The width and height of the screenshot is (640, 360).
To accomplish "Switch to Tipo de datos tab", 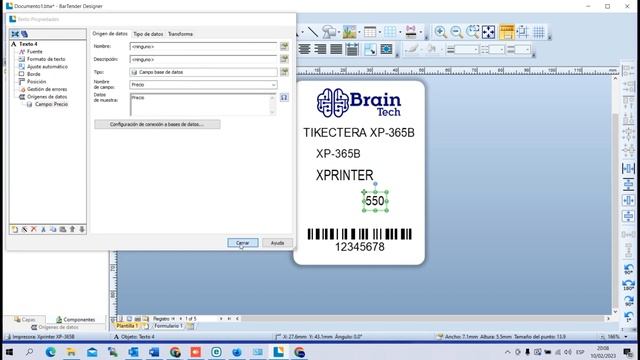I will pyautogui.click(x=148, y=34).
